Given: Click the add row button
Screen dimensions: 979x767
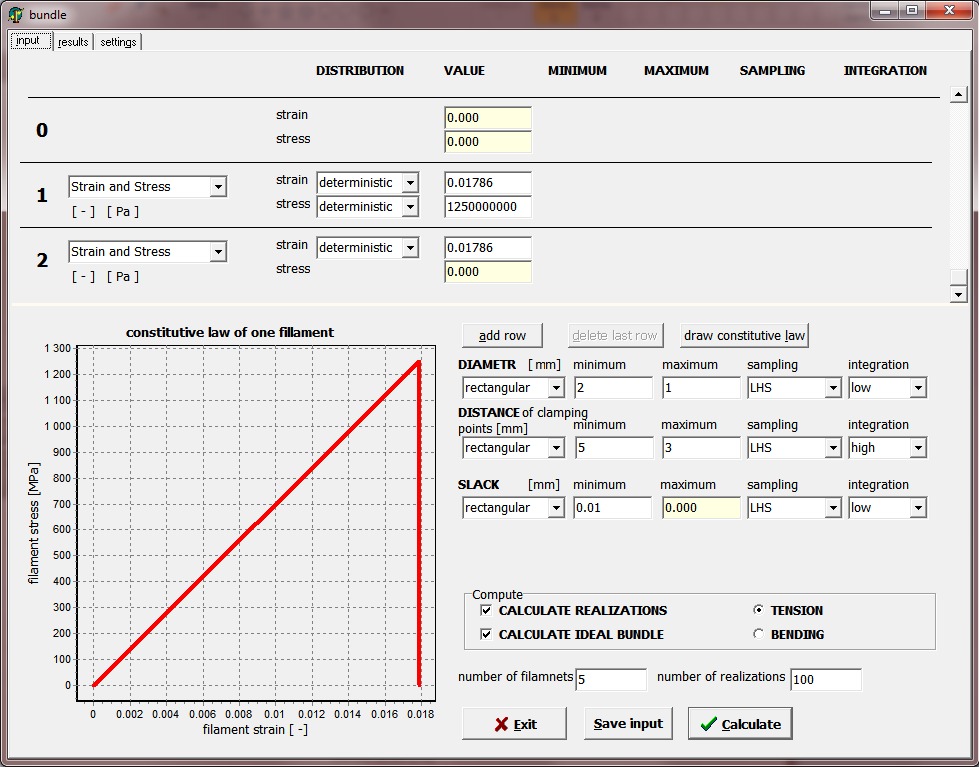Looking at the screenshot, I should click(501, 335).
